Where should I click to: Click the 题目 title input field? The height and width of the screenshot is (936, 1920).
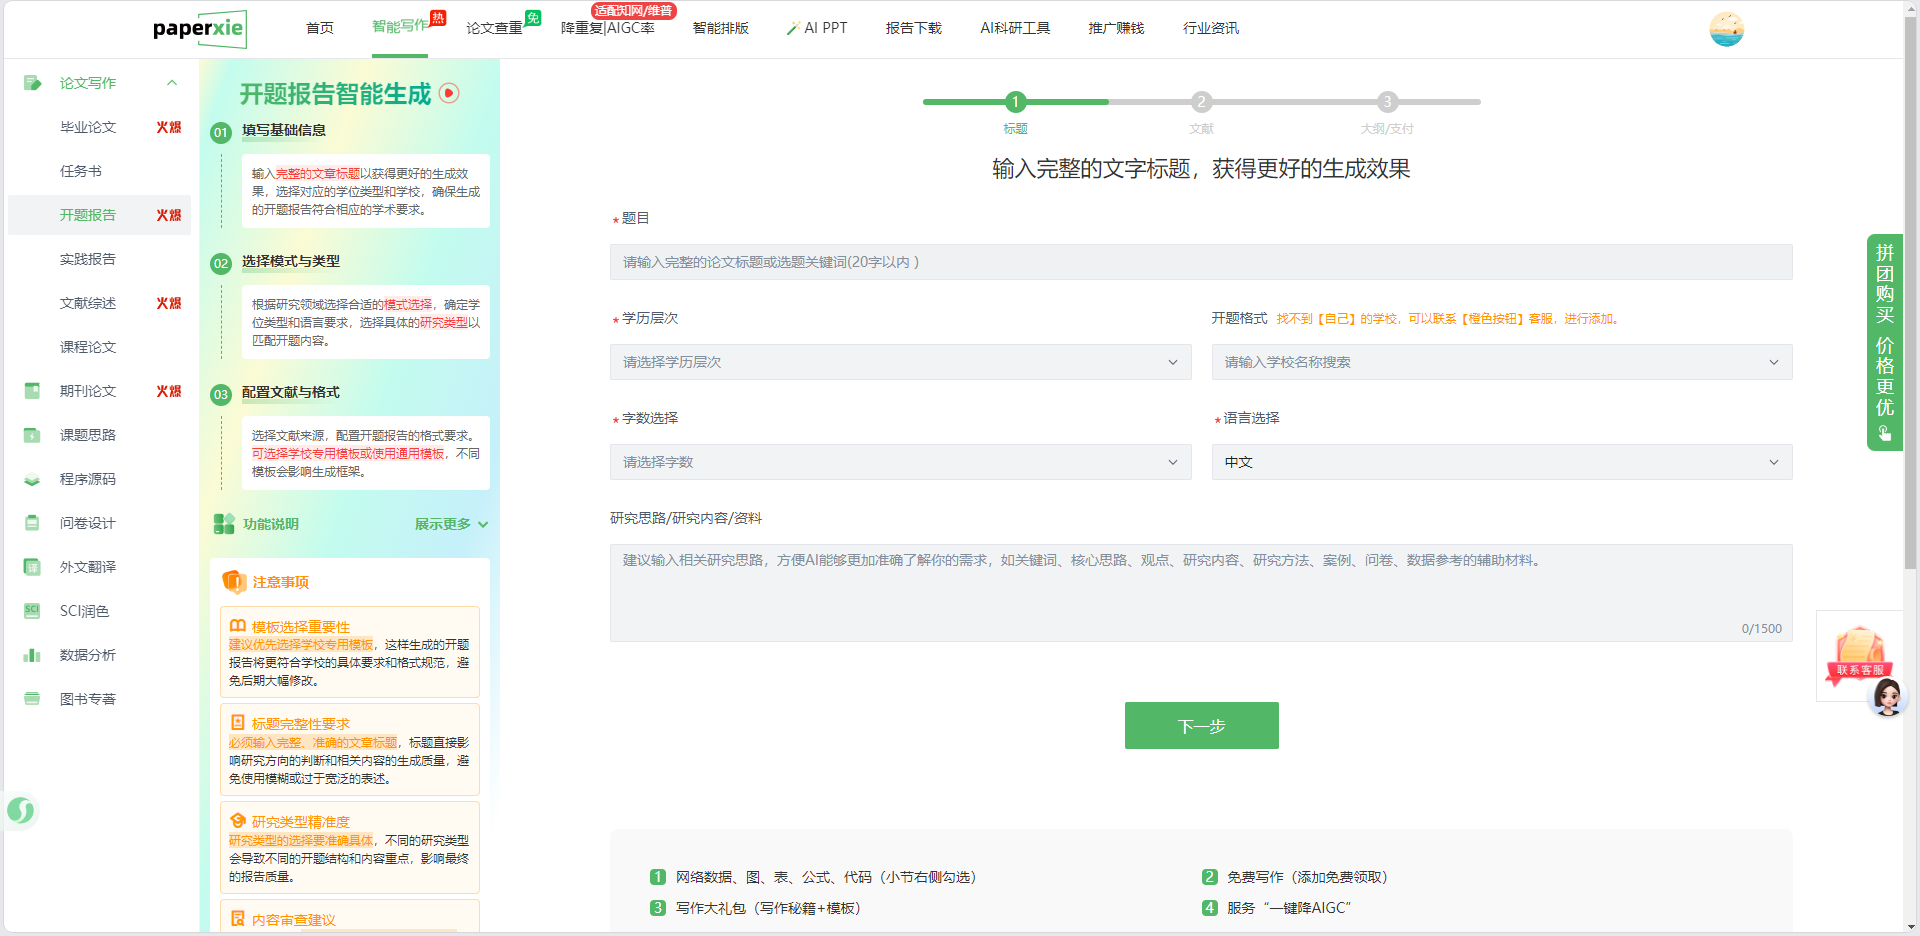point(1200,262)
